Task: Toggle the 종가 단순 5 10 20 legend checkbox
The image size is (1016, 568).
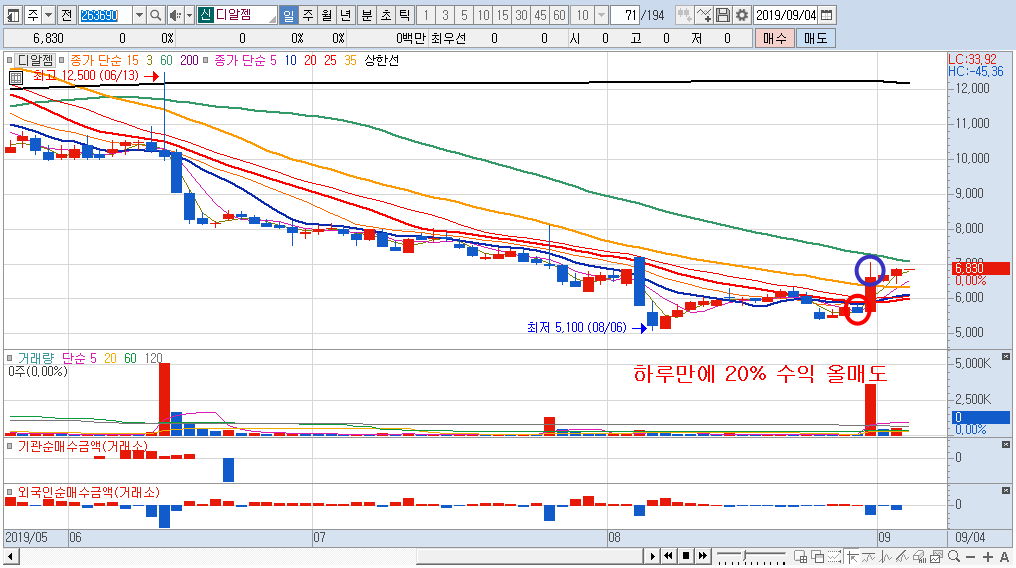Action: point(205,60)
